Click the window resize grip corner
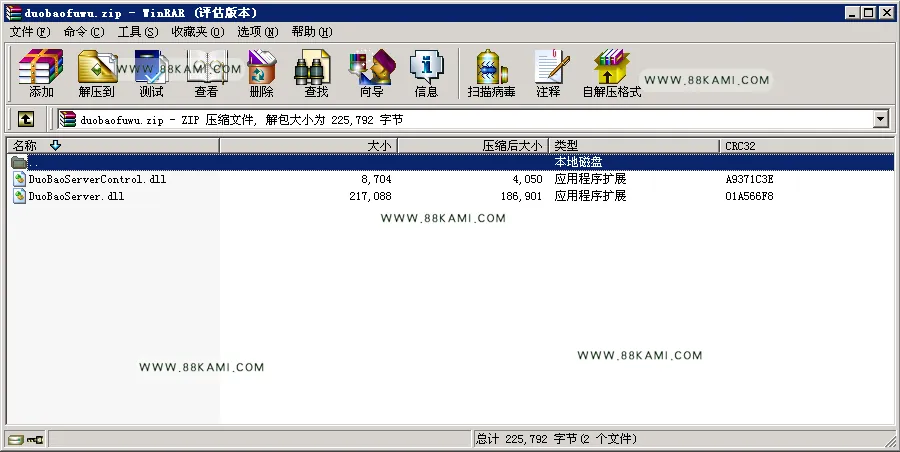 coord(889,441)
